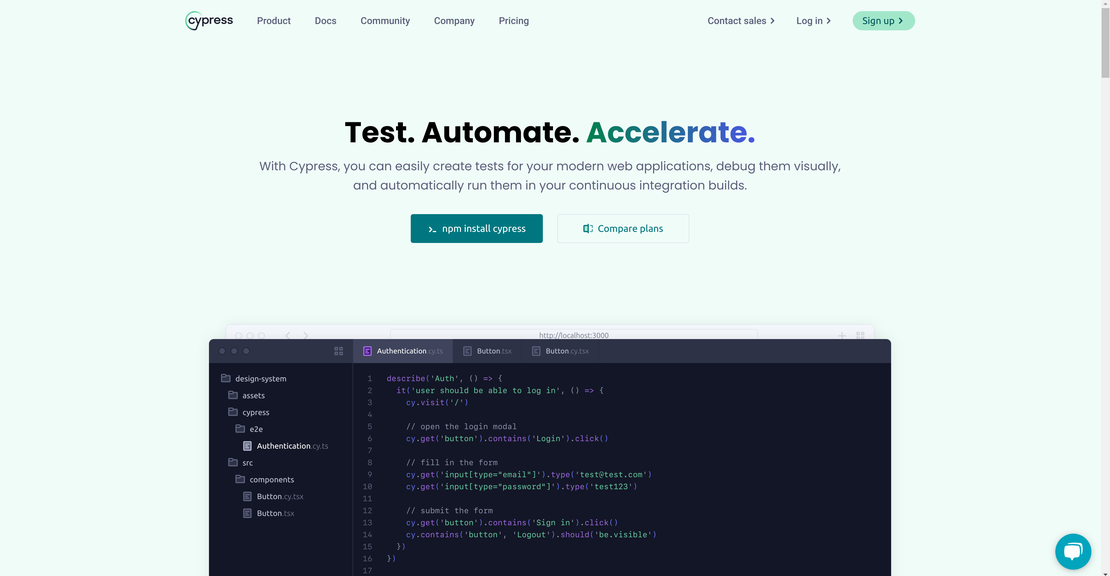Select Button.cy.tsx in file tree
Screen dimensions: 1110x576
tap(273, 497)
